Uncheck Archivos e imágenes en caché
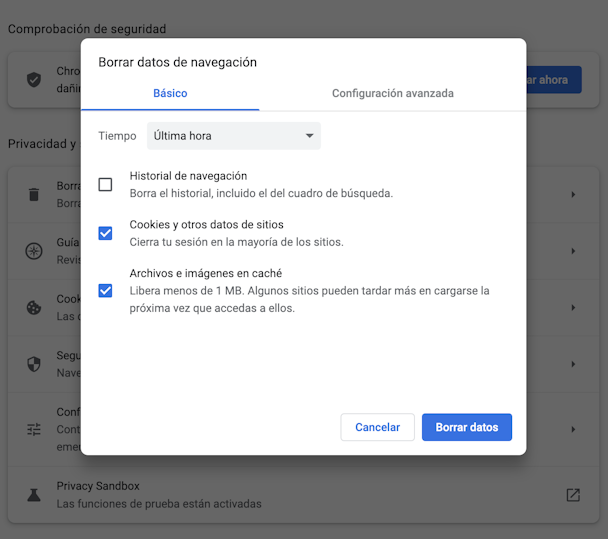The width and height of the screenshot is (608, 539). pyautogui.click(x=105, y=290)
